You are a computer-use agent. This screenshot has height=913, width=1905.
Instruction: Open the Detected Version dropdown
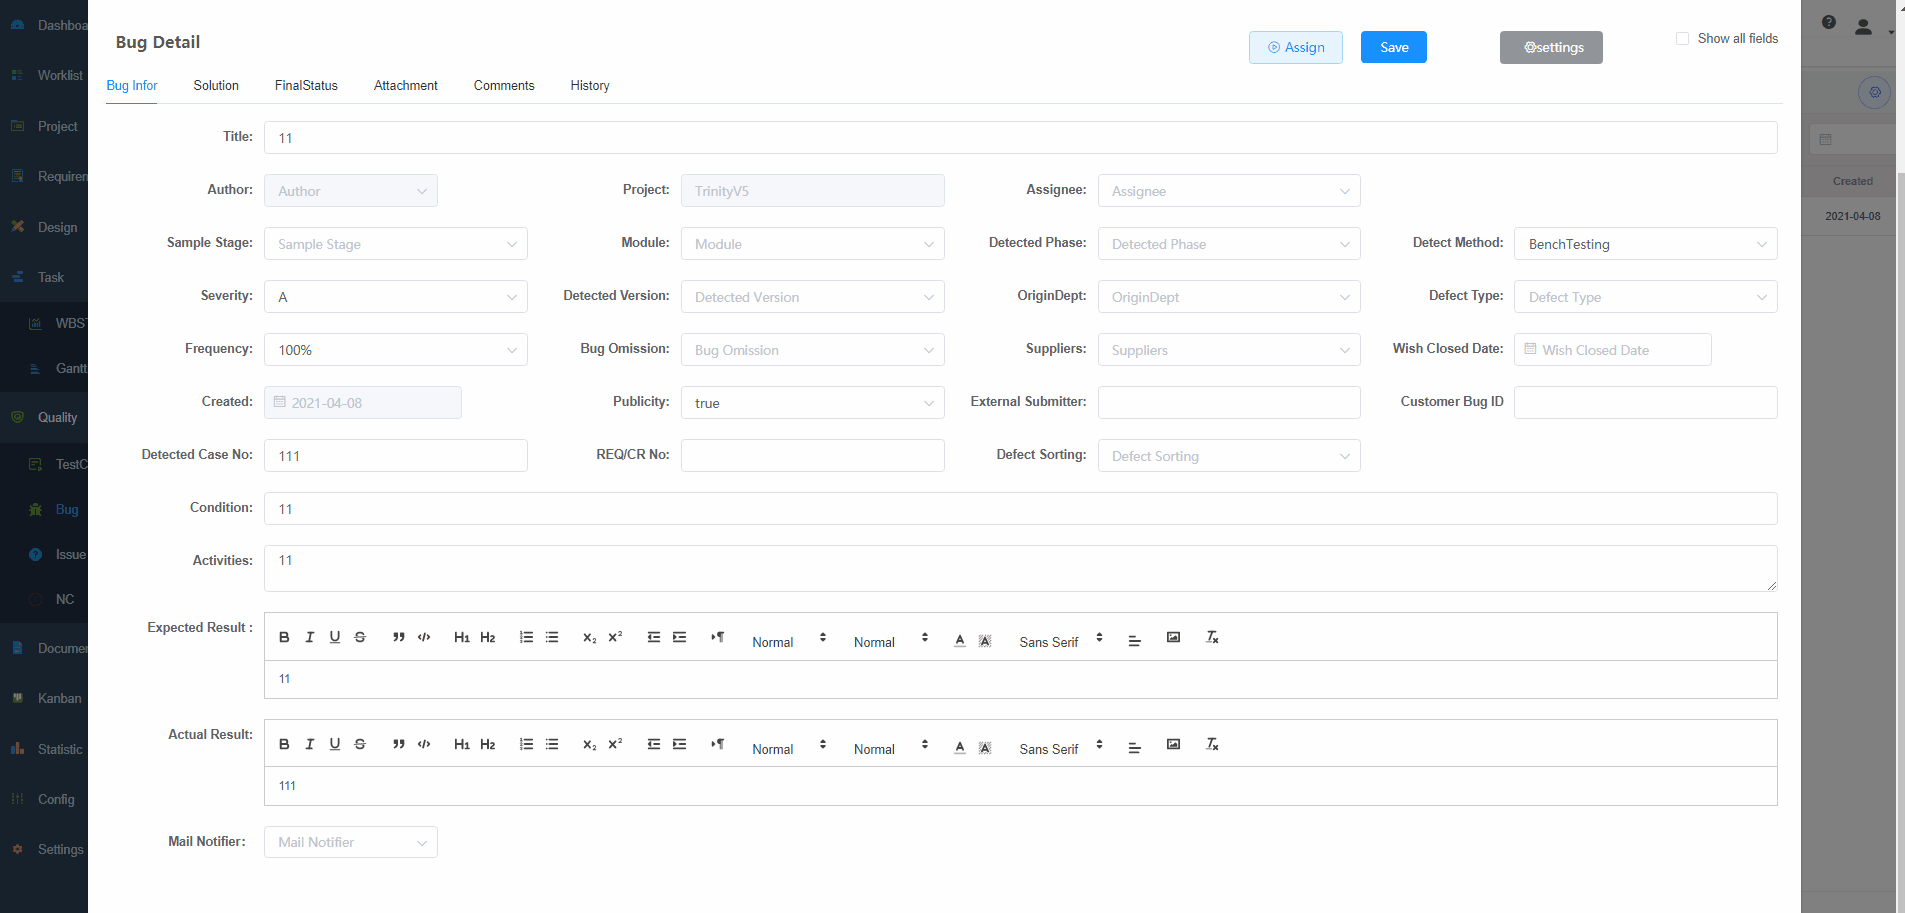[813, 297]
